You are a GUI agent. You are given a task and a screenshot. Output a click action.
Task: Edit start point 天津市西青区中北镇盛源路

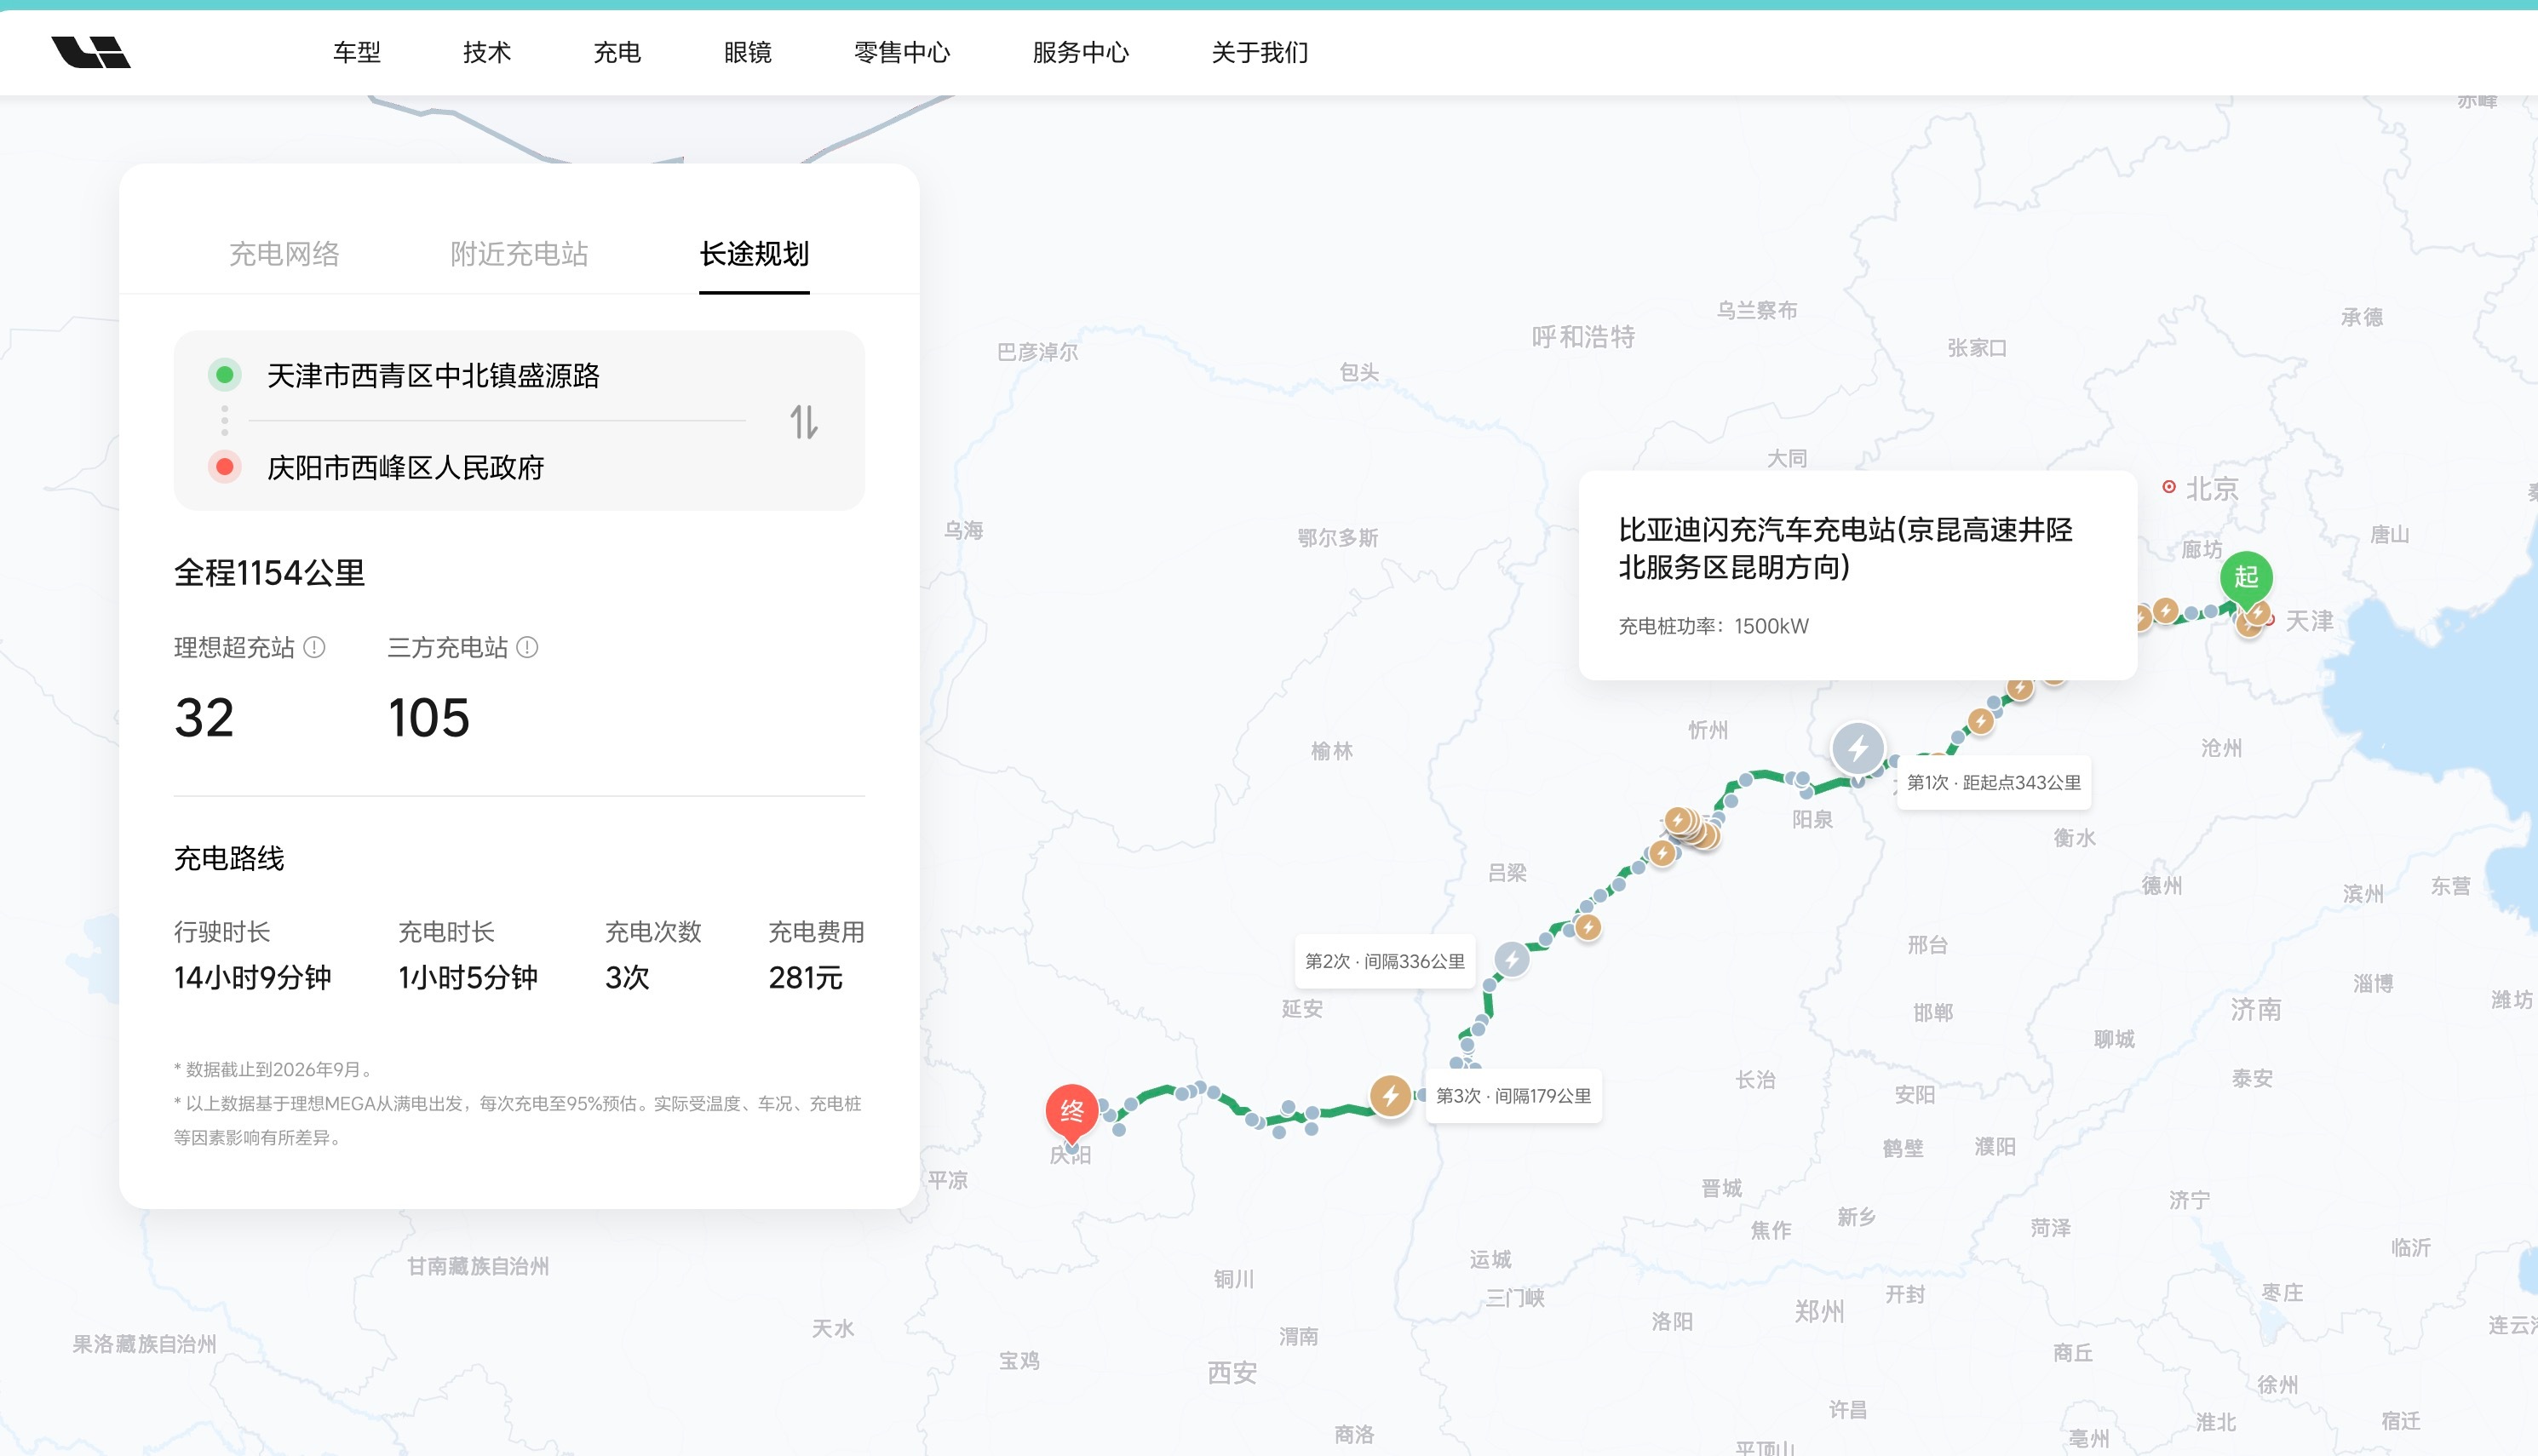pos(433,376)
